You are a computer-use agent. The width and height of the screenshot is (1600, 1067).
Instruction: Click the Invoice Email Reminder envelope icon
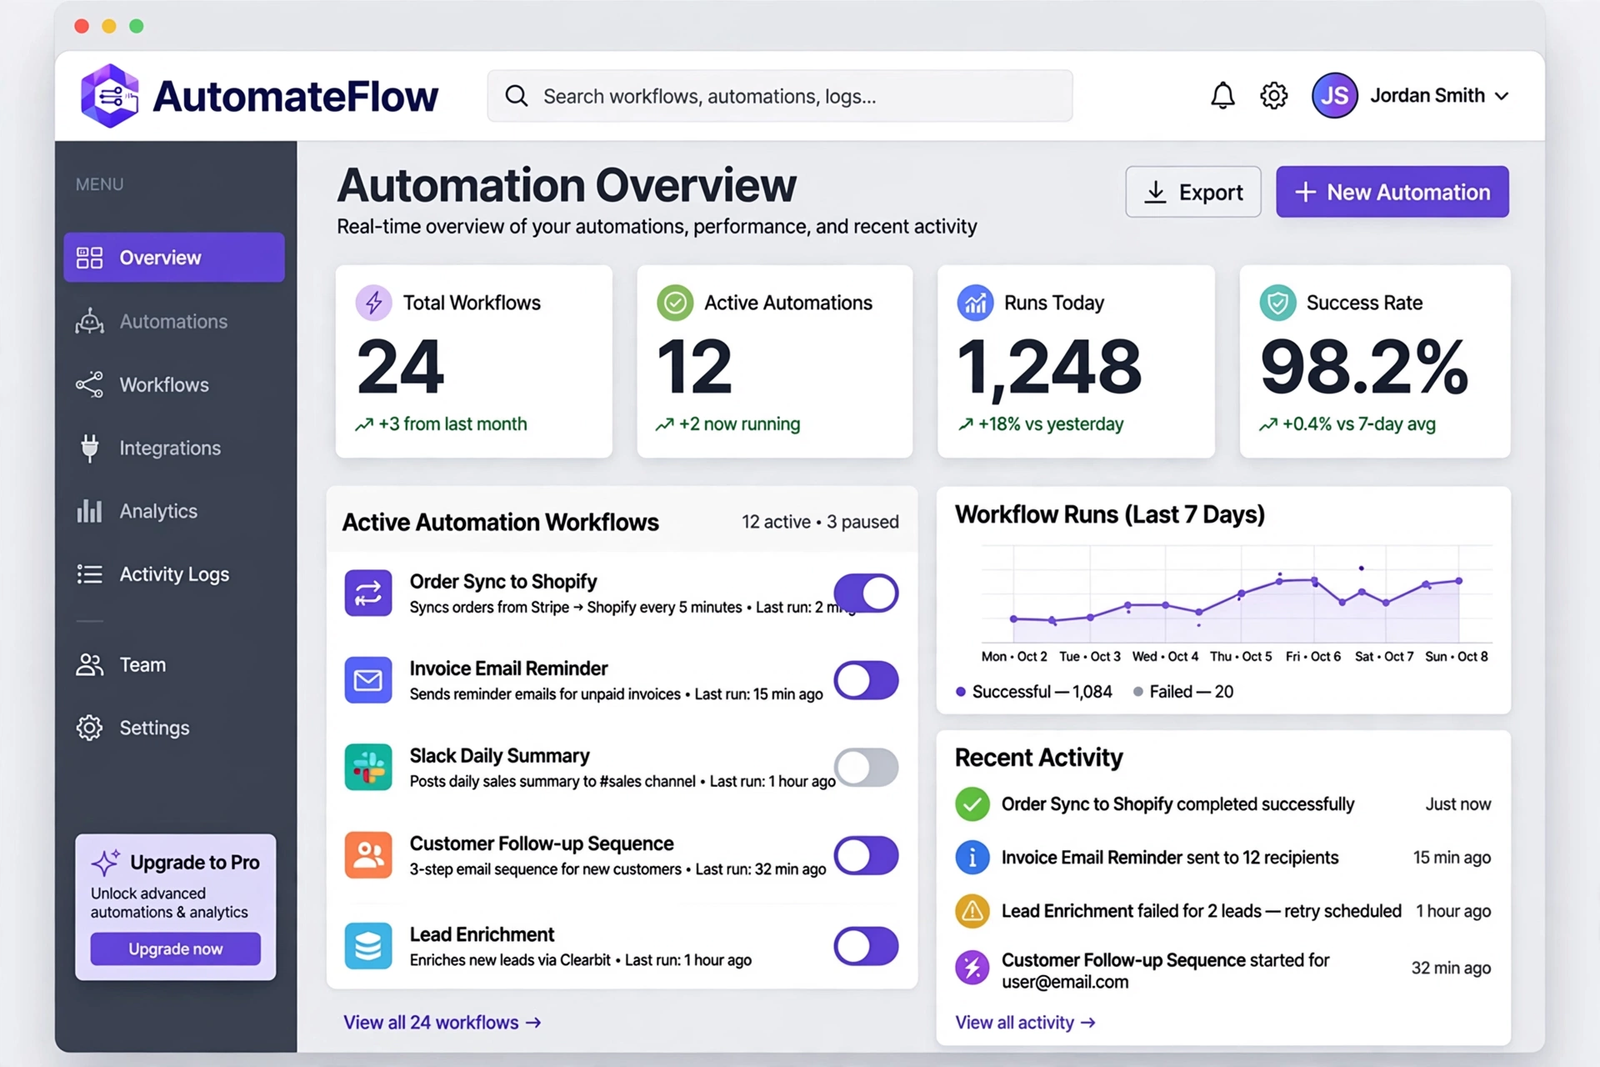coord(368,680)
